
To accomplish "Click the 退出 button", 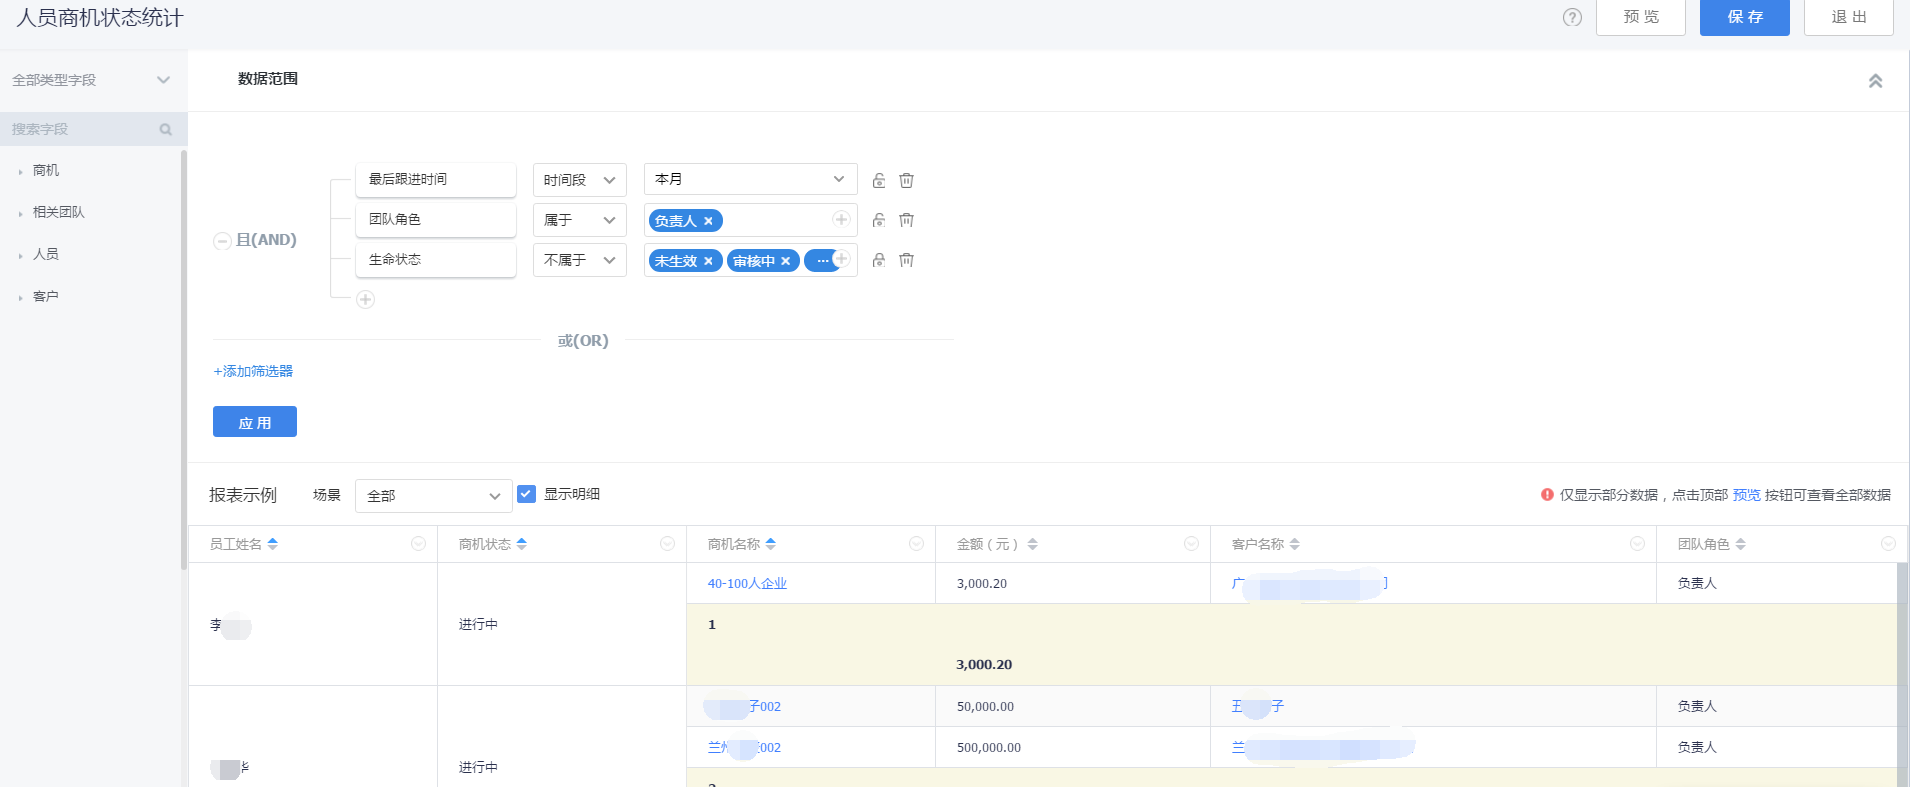I will [1848, 17].
